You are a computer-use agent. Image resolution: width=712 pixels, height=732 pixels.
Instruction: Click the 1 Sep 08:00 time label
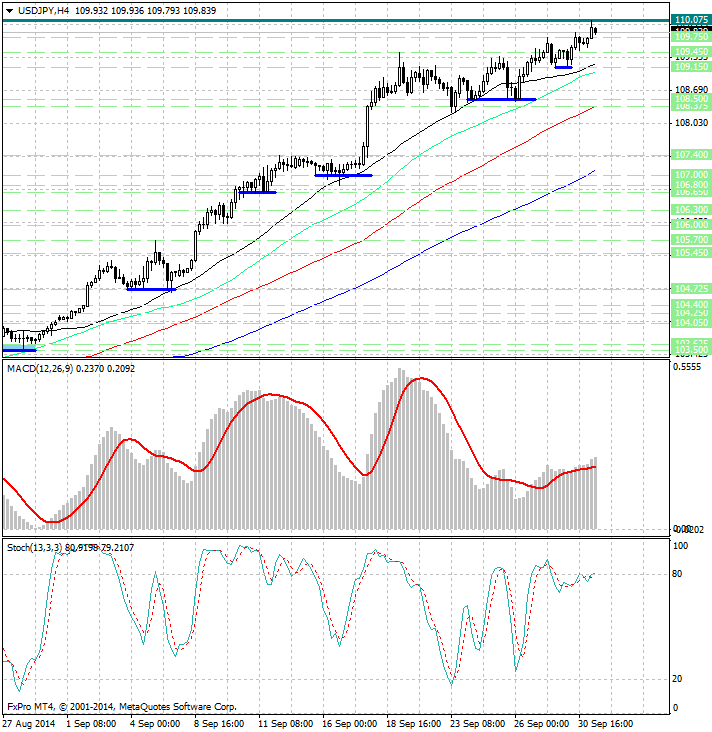pos(91,724)
